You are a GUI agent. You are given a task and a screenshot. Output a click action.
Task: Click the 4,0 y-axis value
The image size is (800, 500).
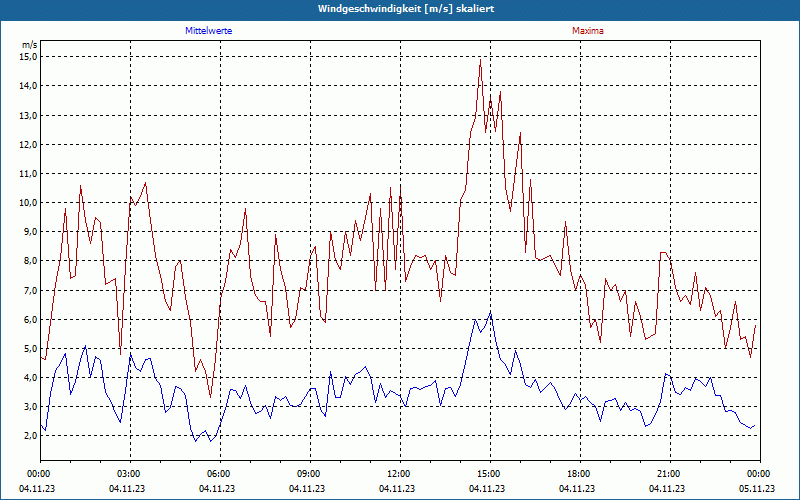coord(31,378)
